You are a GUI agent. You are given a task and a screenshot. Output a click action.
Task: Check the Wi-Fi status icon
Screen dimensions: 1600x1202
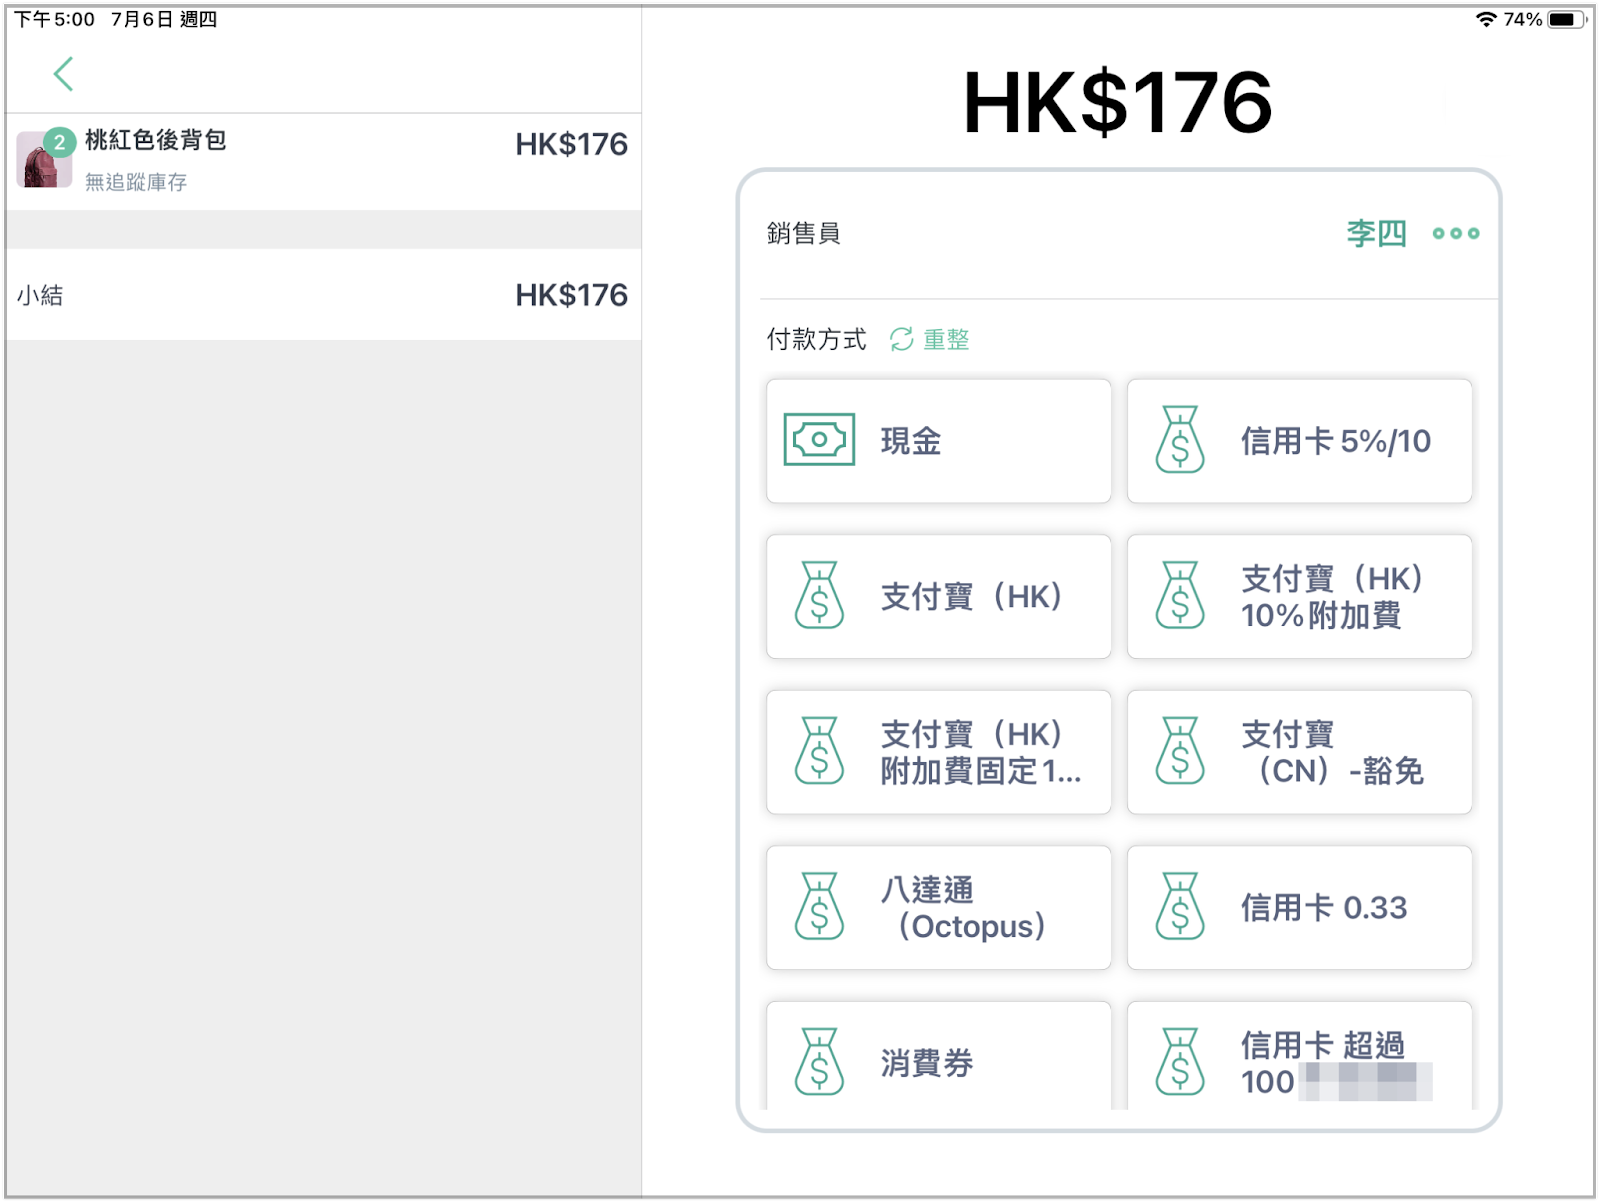point(1486,19)
